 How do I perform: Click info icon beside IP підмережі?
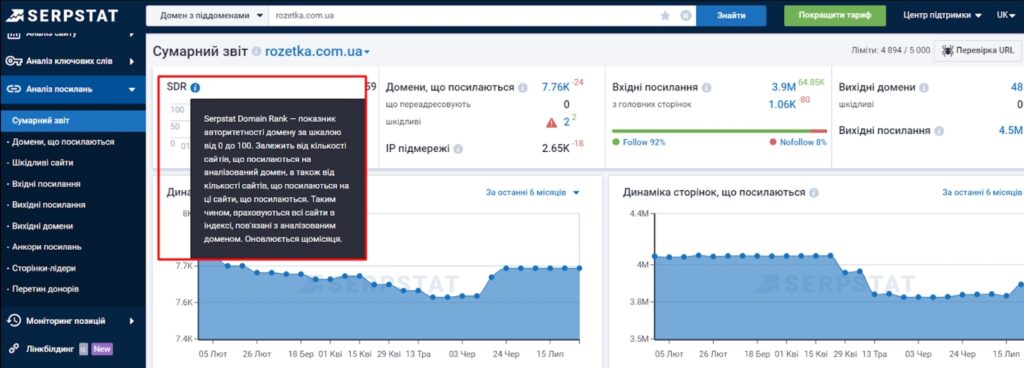tap(458, 149)
